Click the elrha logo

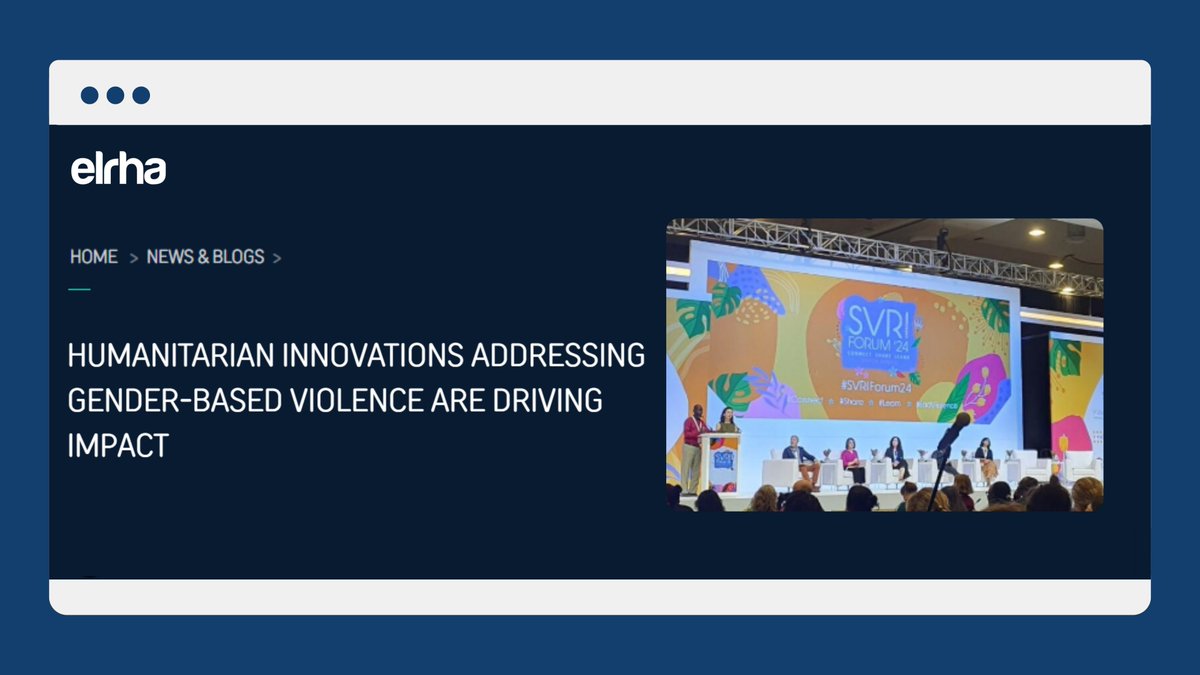(118, 170)
